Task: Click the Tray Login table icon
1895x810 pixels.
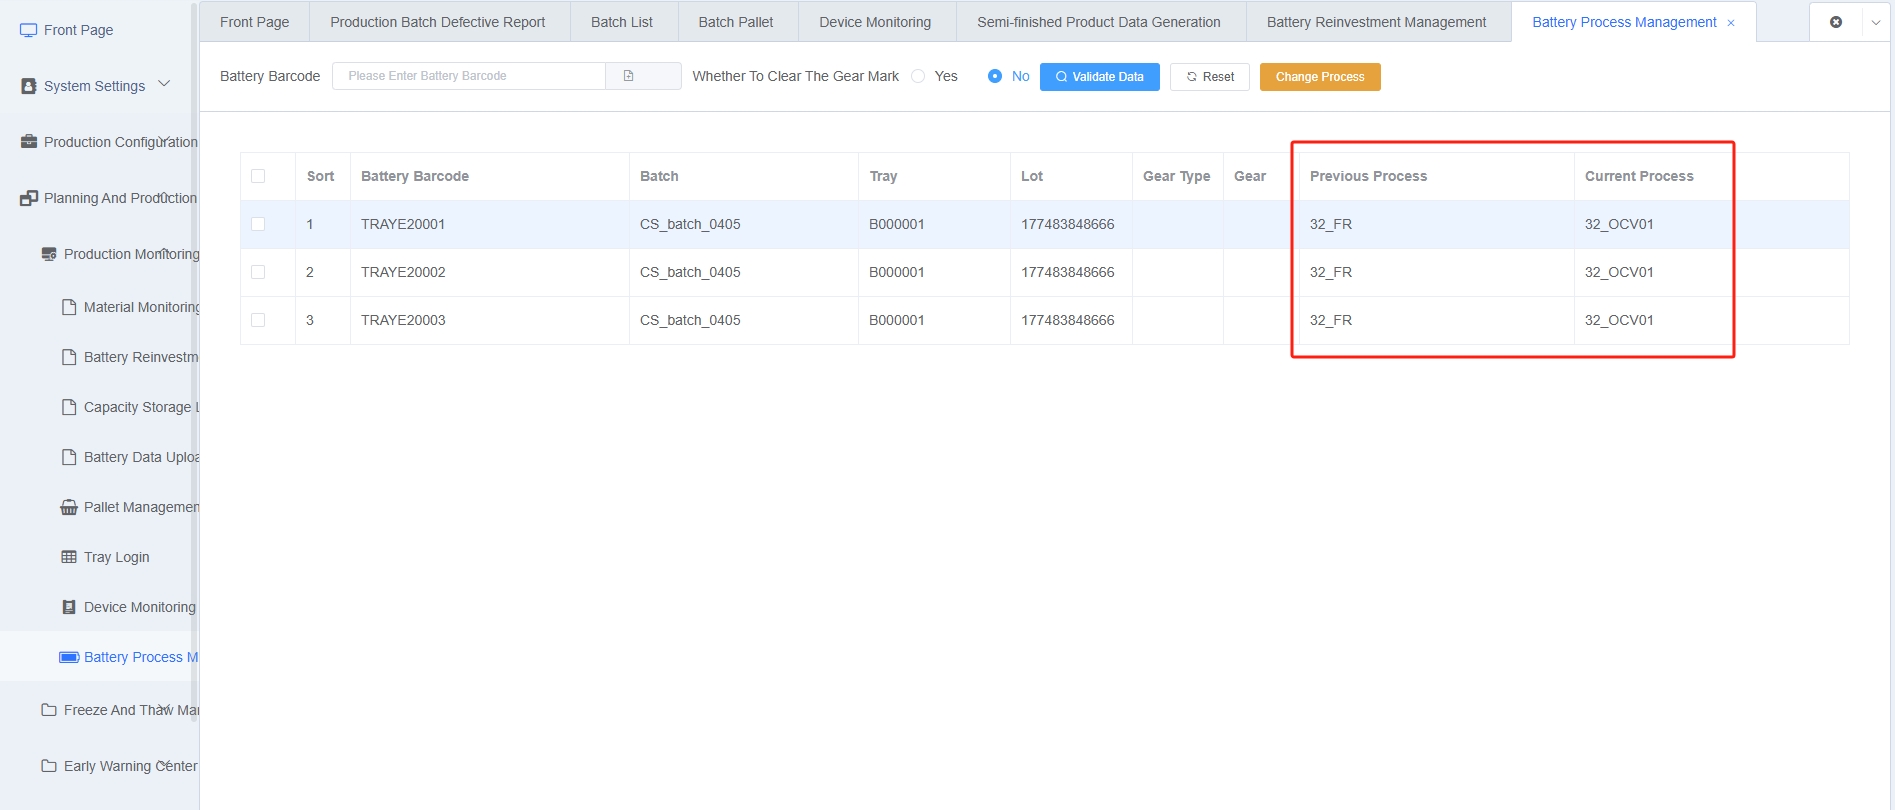Action: 69,557
